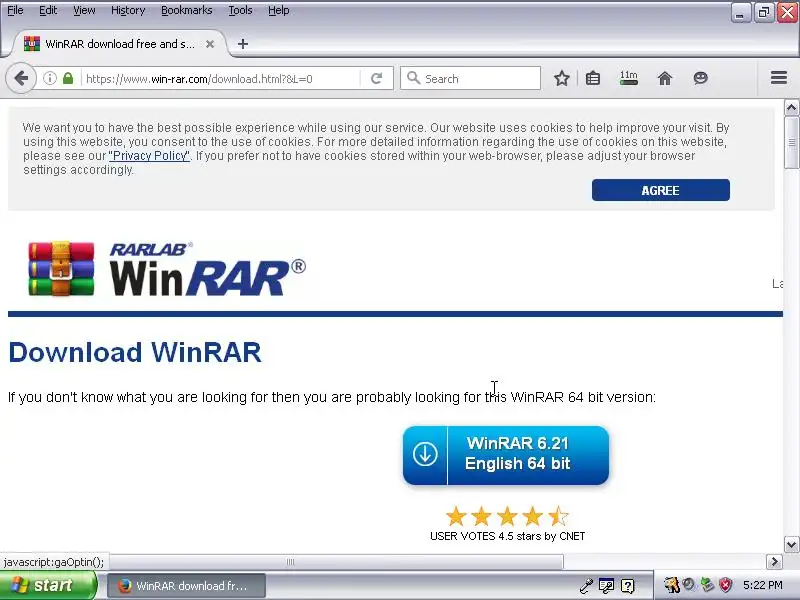Reload the page with the refresh icon
The image size is (800, 600).
pos(377,79)
